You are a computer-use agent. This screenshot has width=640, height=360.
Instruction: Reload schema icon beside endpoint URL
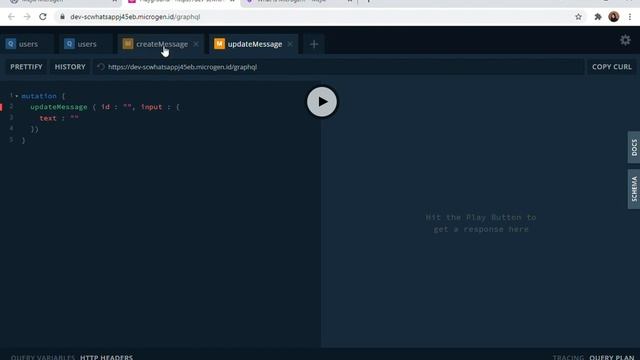[x=101, y=67]
